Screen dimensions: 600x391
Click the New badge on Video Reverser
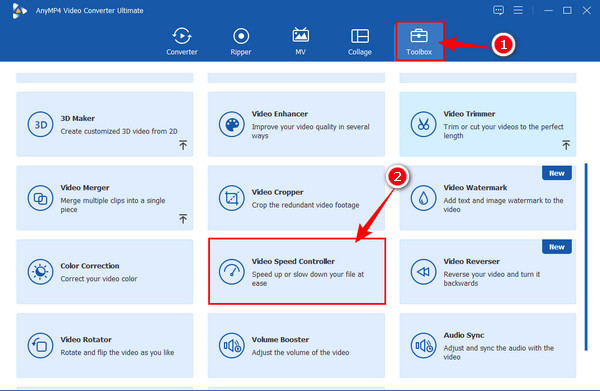pos(557,247)
